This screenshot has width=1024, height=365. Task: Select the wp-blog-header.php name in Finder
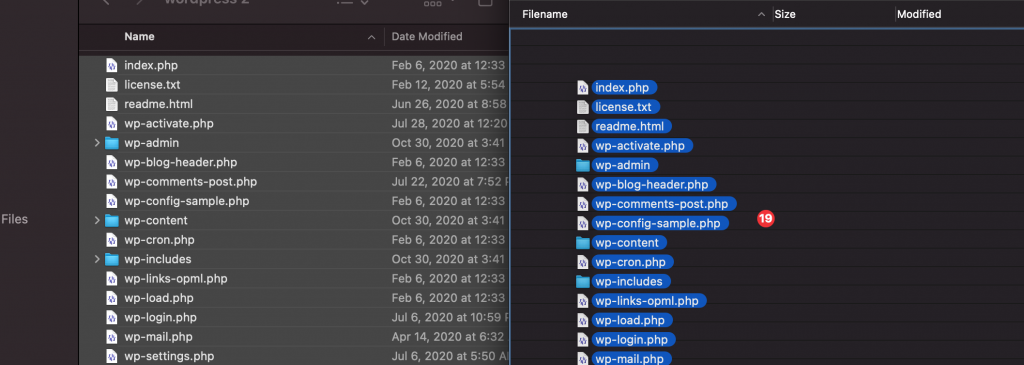point(180,163)
